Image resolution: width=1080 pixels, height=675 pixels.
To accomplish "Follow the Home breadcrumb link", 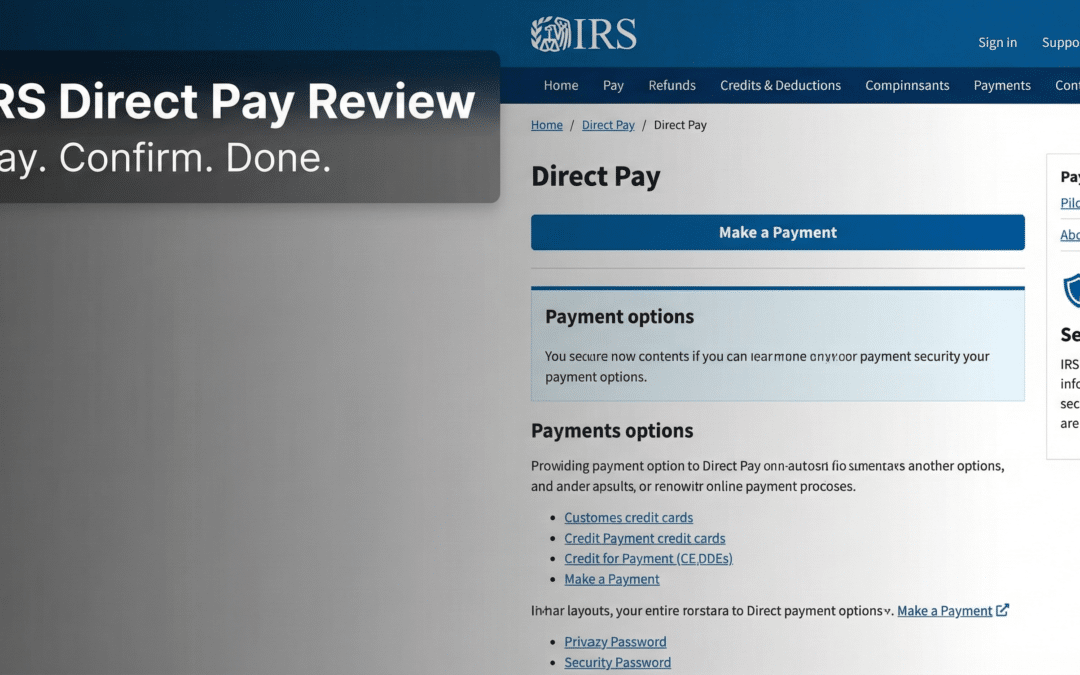I will tap(546, 125).
